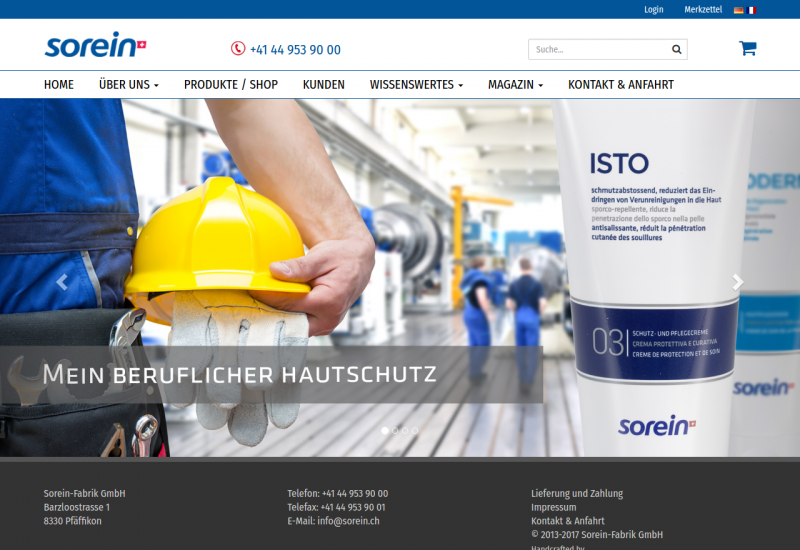This screenshot has height=550, width=800.
Task: Expand the Wissenswertes dropdown menu
Action: [x=416, y=85]
